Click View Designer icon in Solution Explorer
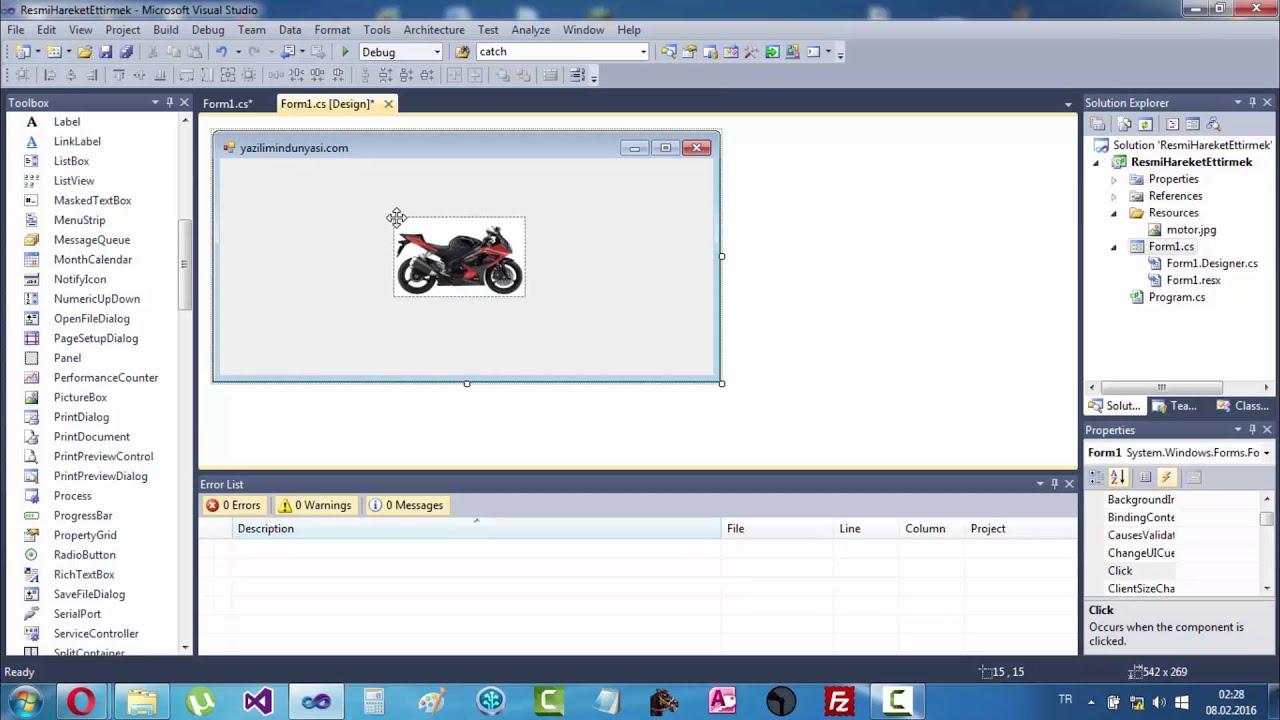 1192,124
